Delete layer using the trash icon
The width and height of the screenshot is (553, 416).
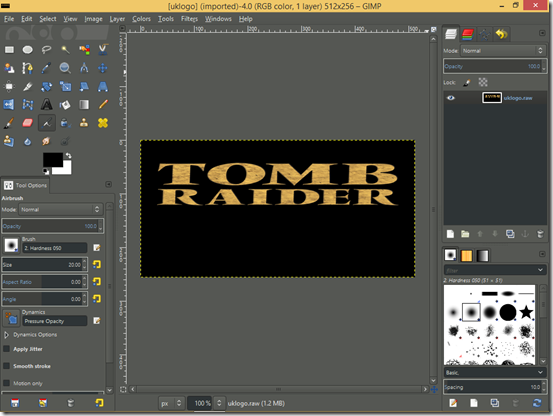pos(540,234)
